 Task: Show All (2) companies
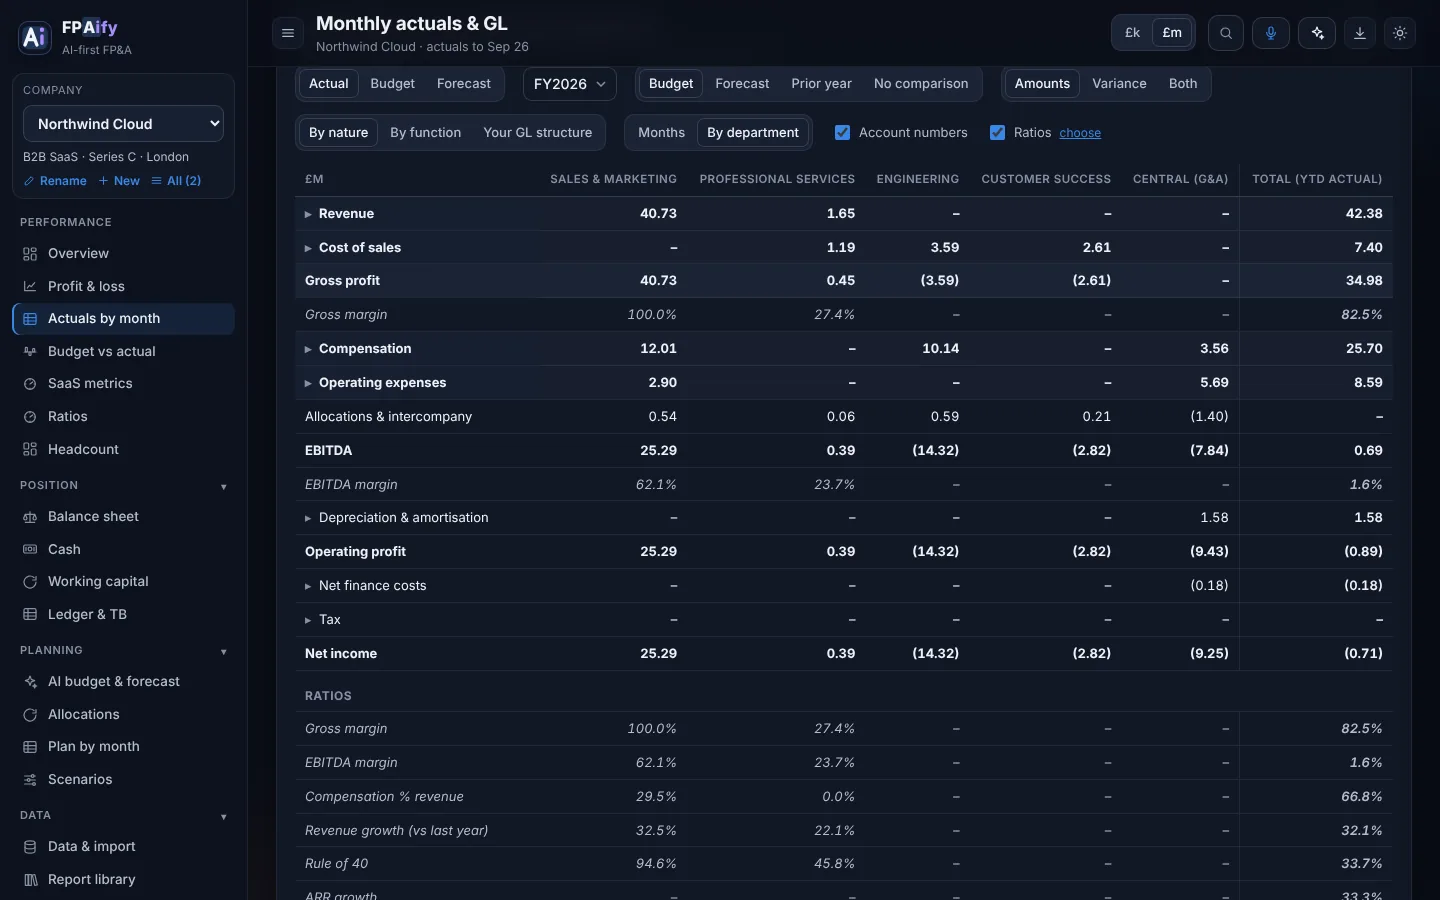176,181
